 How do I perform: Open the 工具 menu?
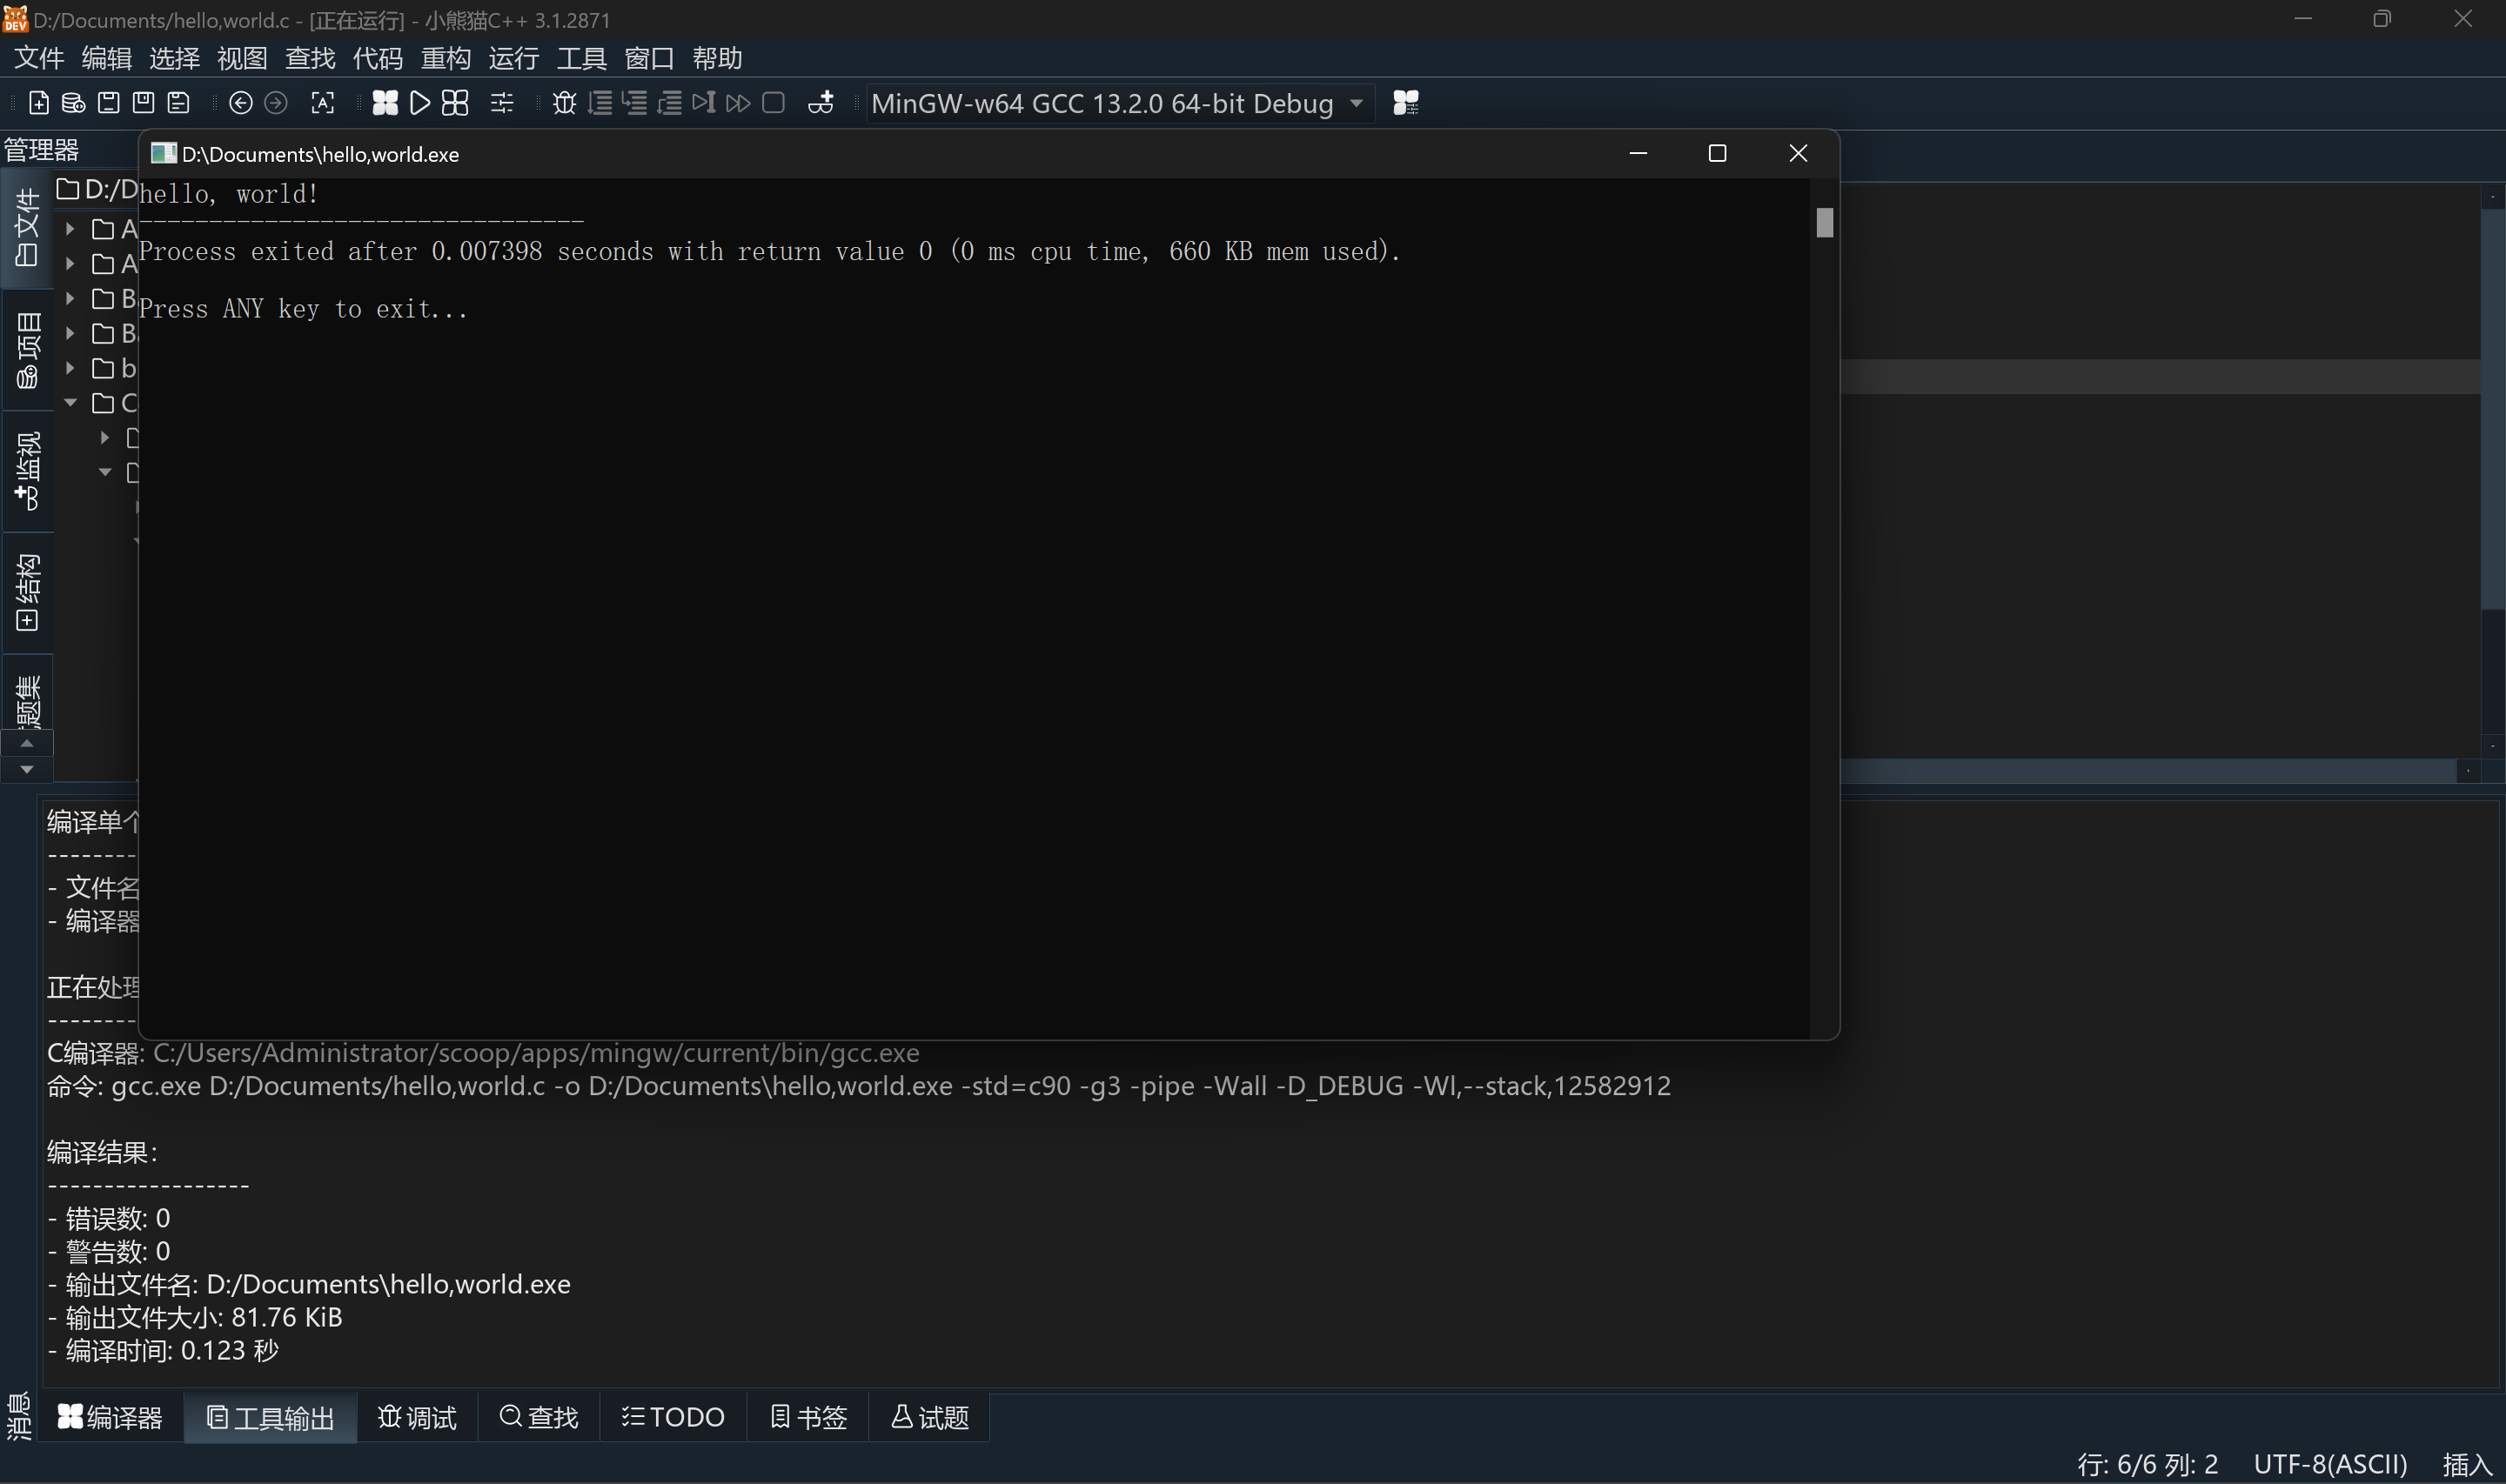pyautogui.click(x=582, y=58)
